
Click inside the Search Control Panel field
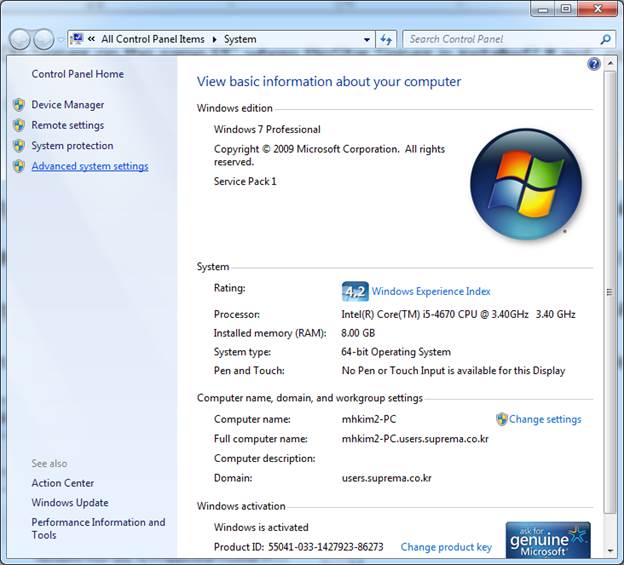500,39
